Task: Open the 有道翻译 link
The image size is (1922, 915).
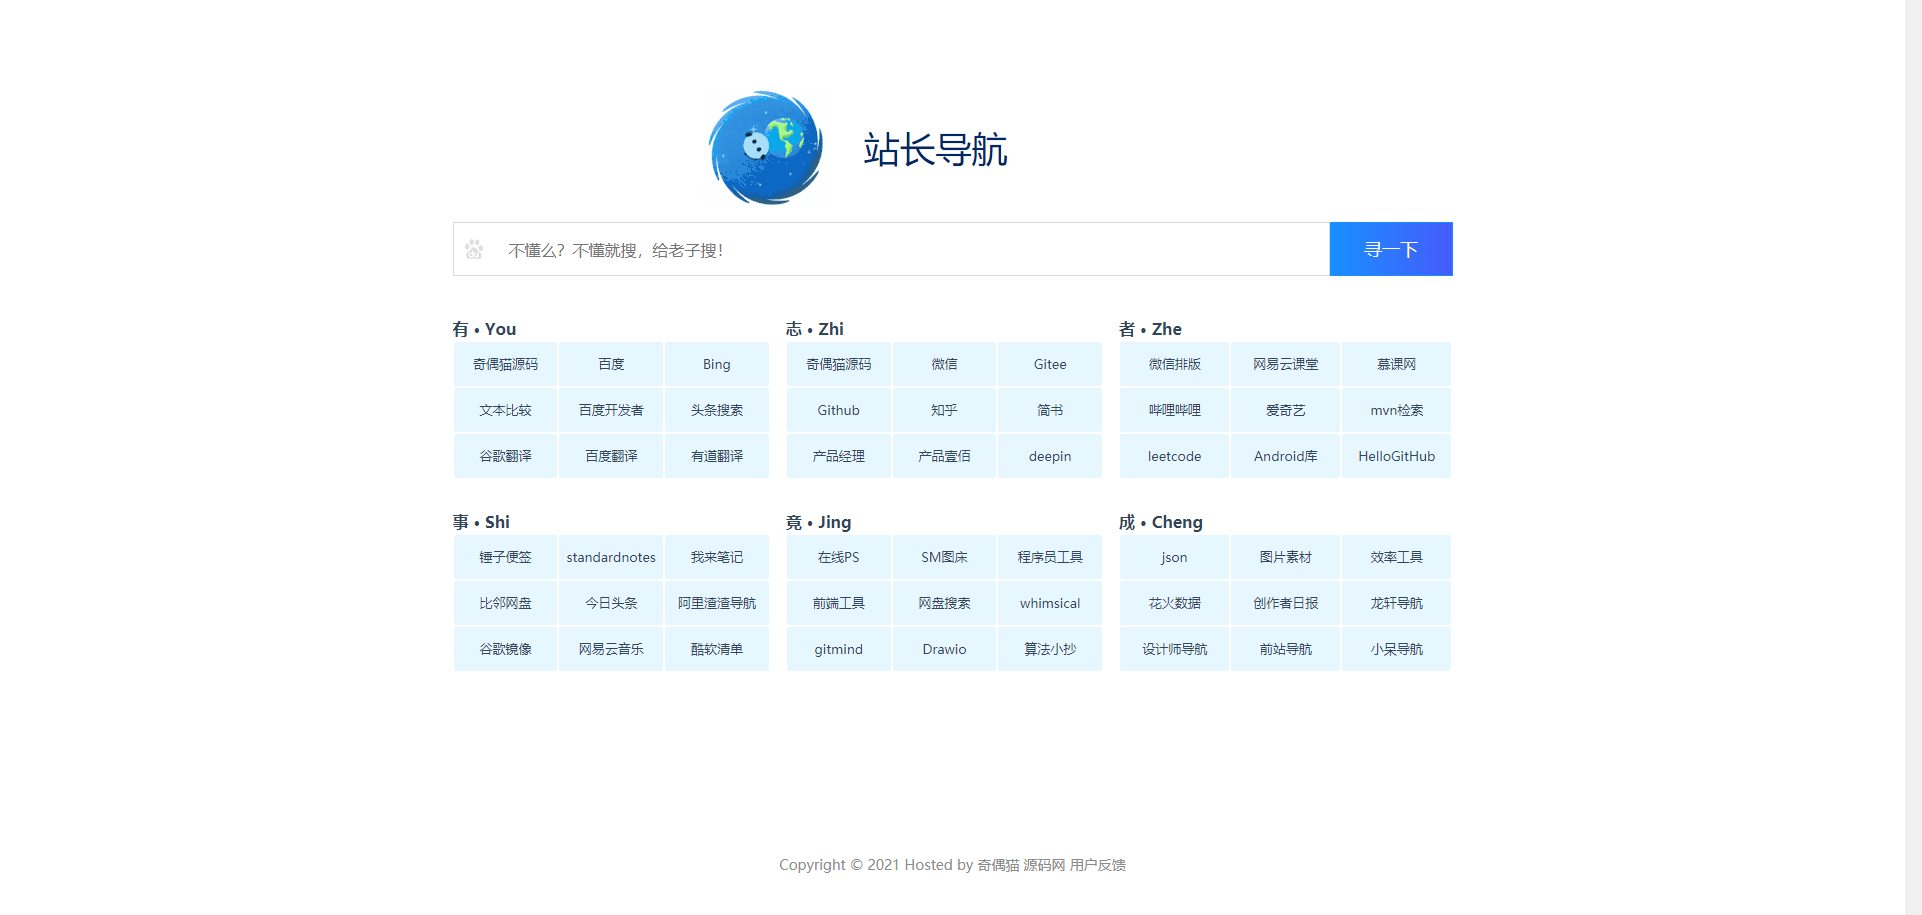Action: coord(717,456)
